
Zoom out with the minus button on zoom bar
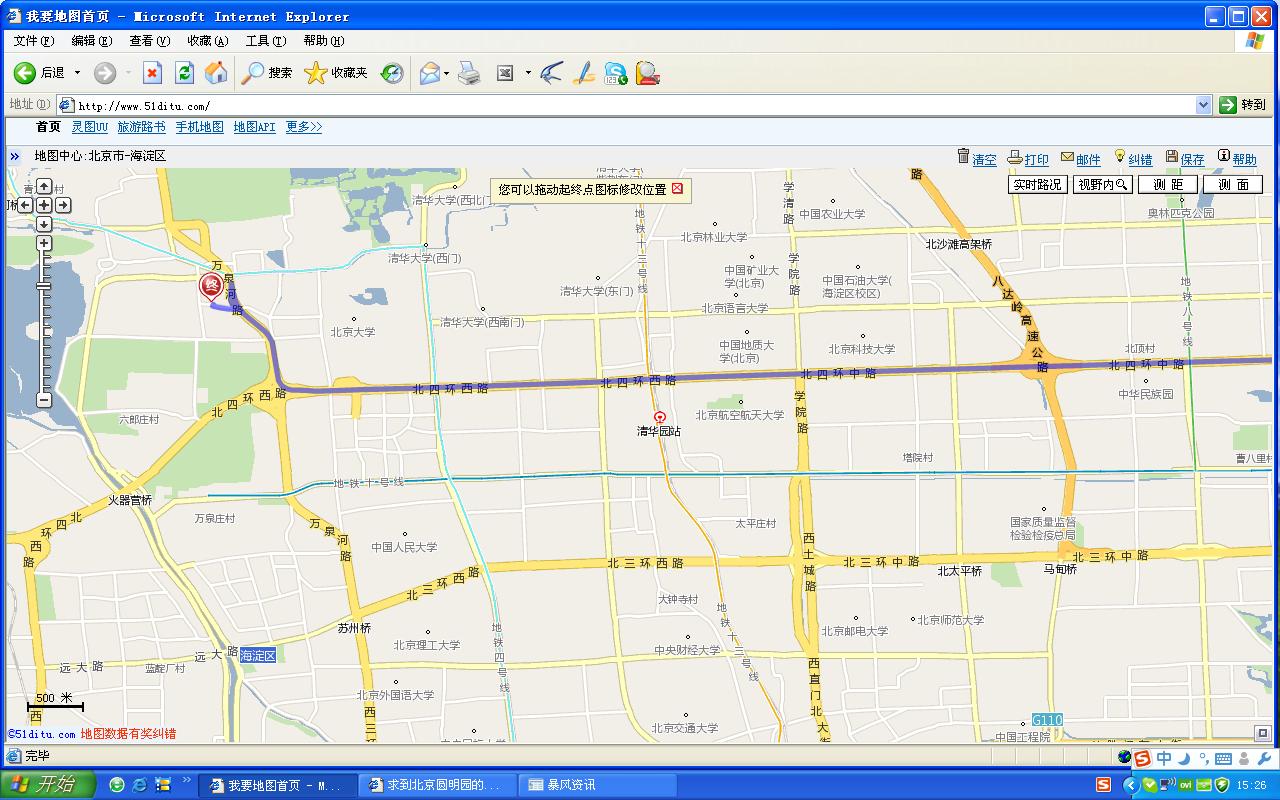point(44,400)
